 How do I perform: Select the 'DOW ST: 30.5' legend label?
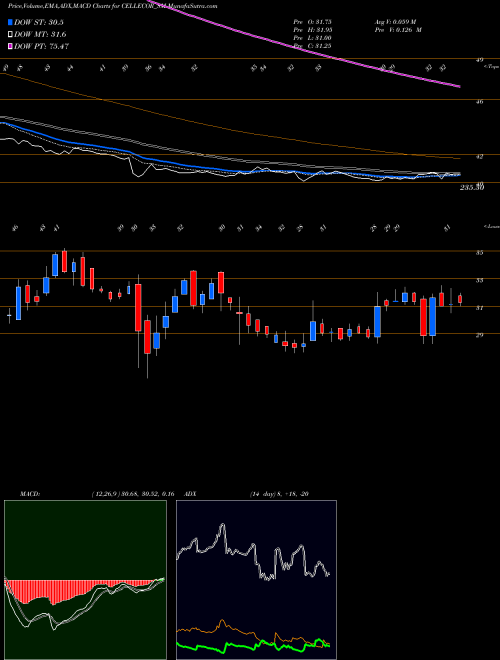pyautogui.click(x=39, y=23)
